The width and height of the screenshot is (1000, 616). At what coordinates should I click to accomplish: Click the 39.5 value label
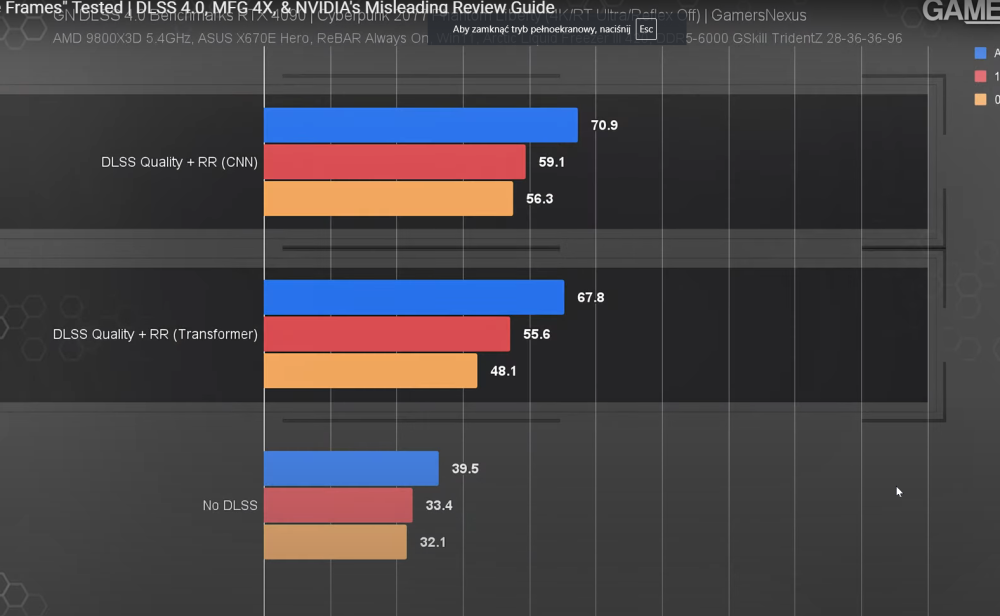pyautogui.click(x=465, y=469)
